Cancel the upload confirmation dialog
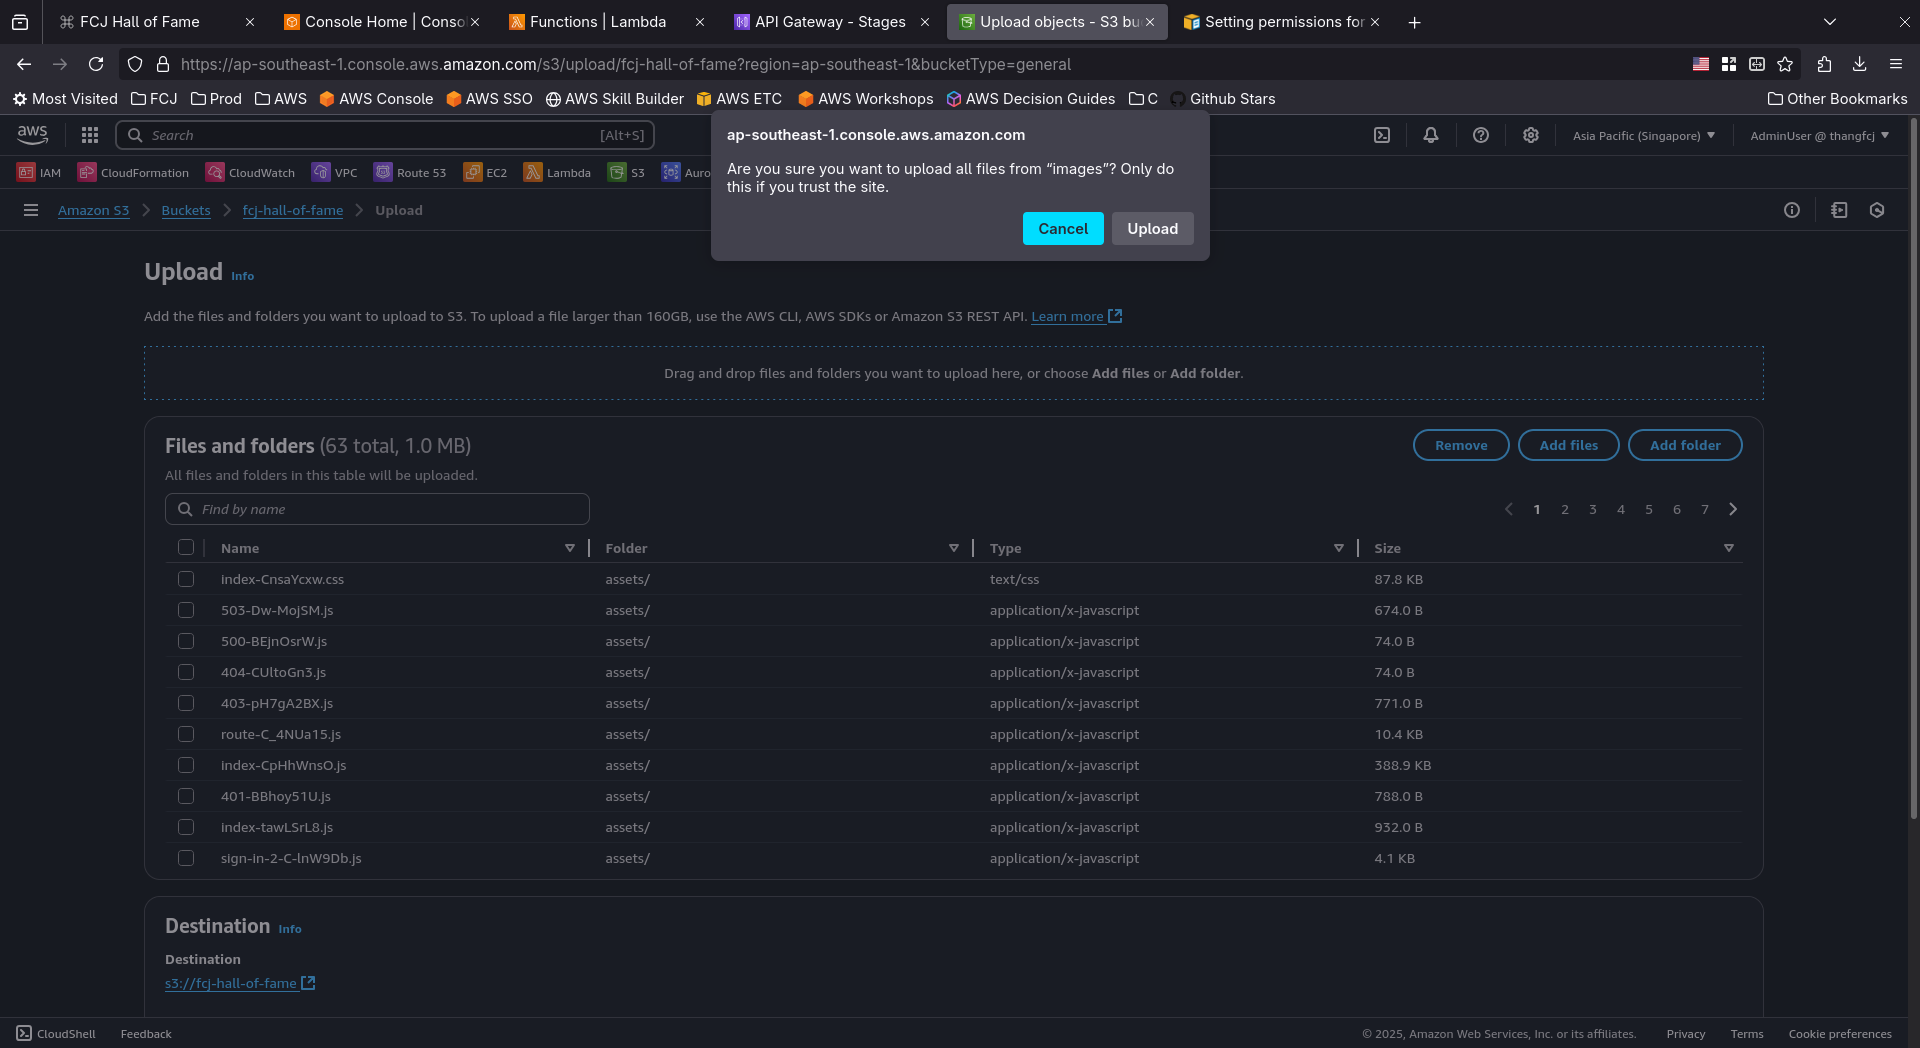Screen dimensions: 1920x1048 (x=1063, y=228)
